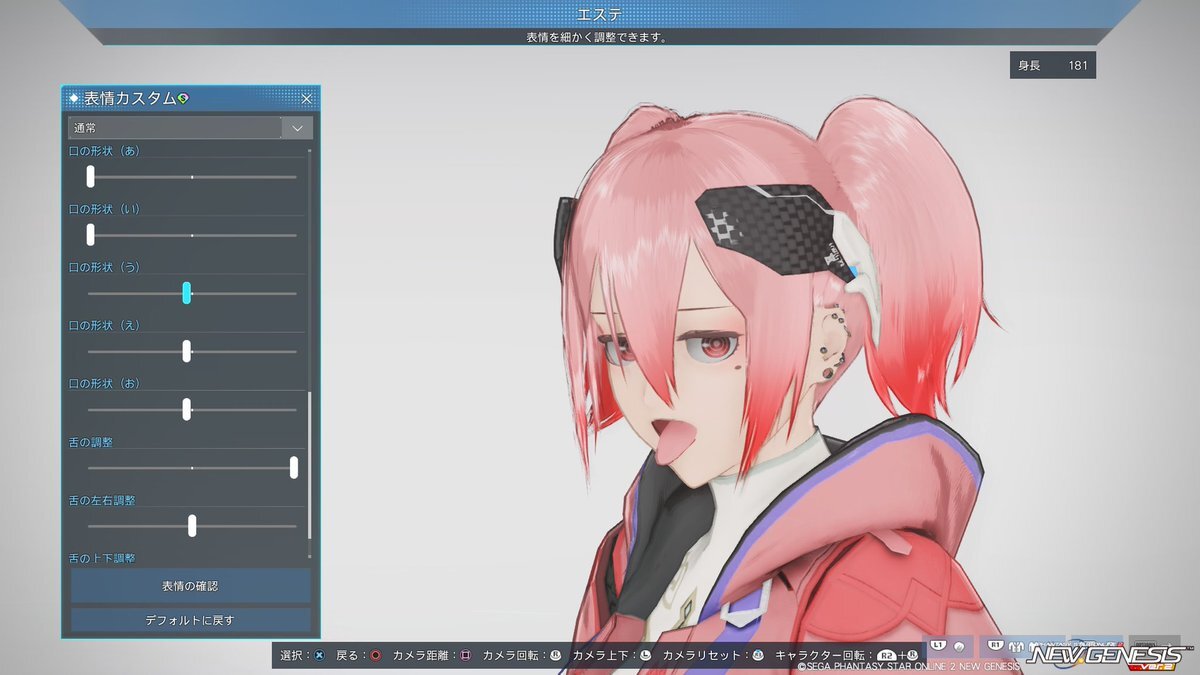Click the 表情の確認 button
1200x675 pixels.
(x=190, y=585)
